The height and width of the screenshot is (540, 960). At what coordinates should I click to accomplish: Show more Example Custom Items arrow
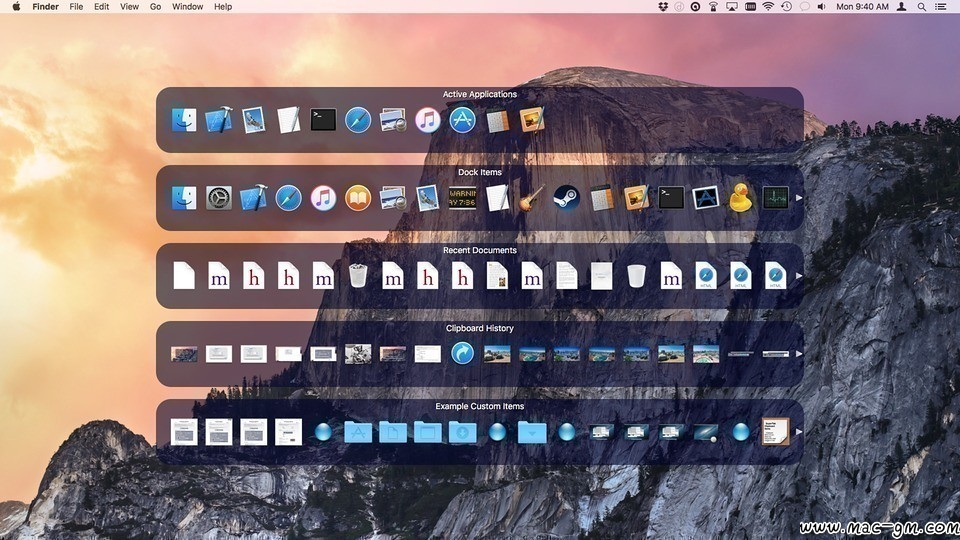pos(798,432)
